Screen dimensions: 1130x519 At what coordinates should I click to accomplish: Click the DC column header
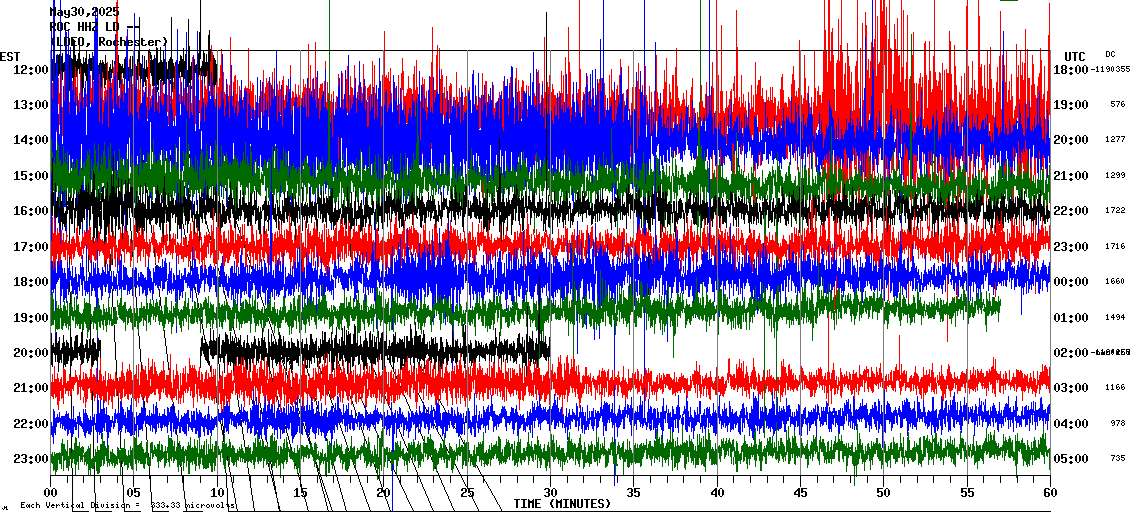click(1110, 54)
